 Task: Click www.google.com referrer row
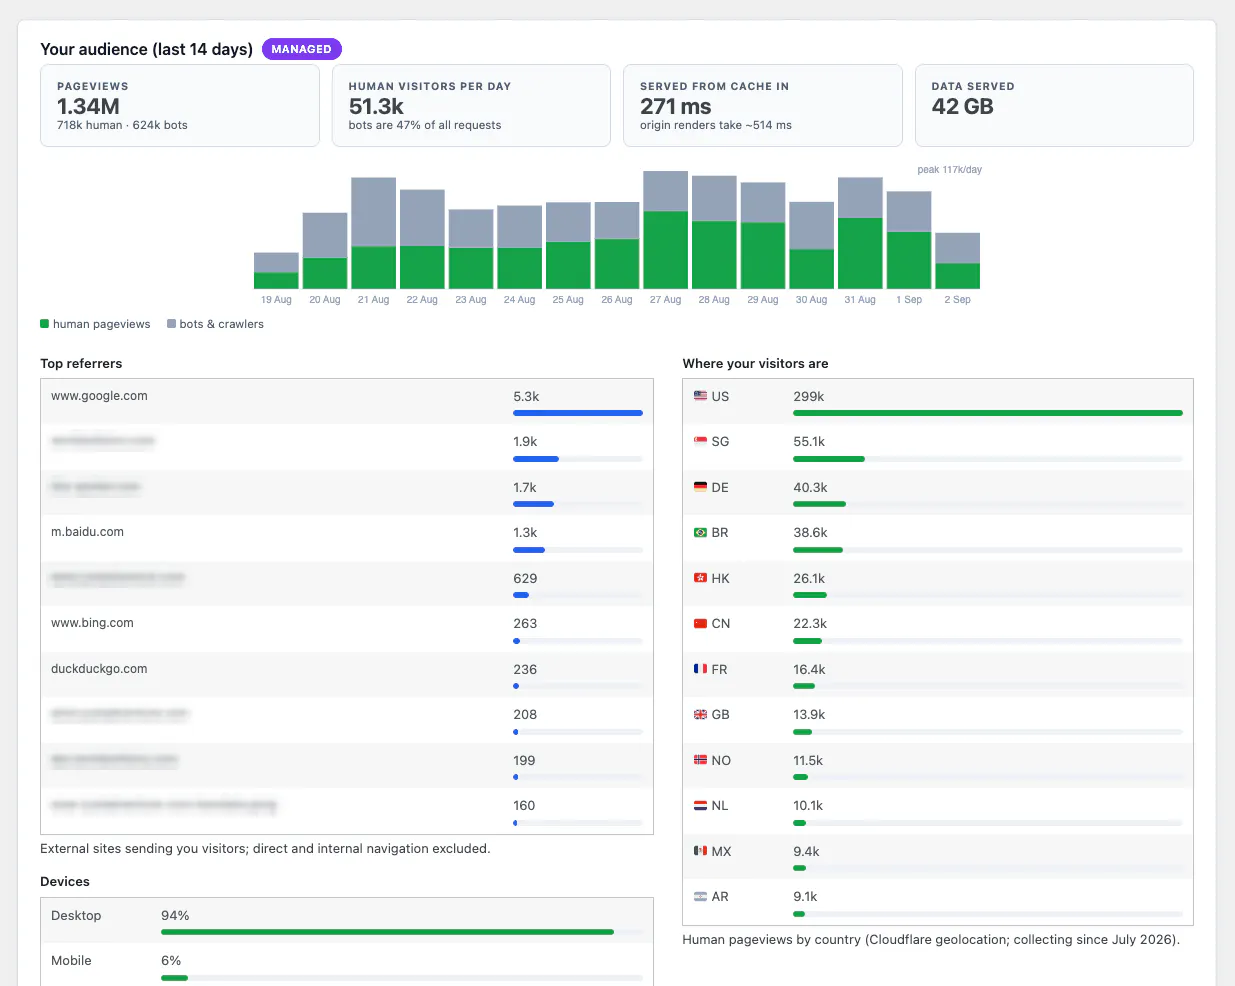(x=347, y=402)
